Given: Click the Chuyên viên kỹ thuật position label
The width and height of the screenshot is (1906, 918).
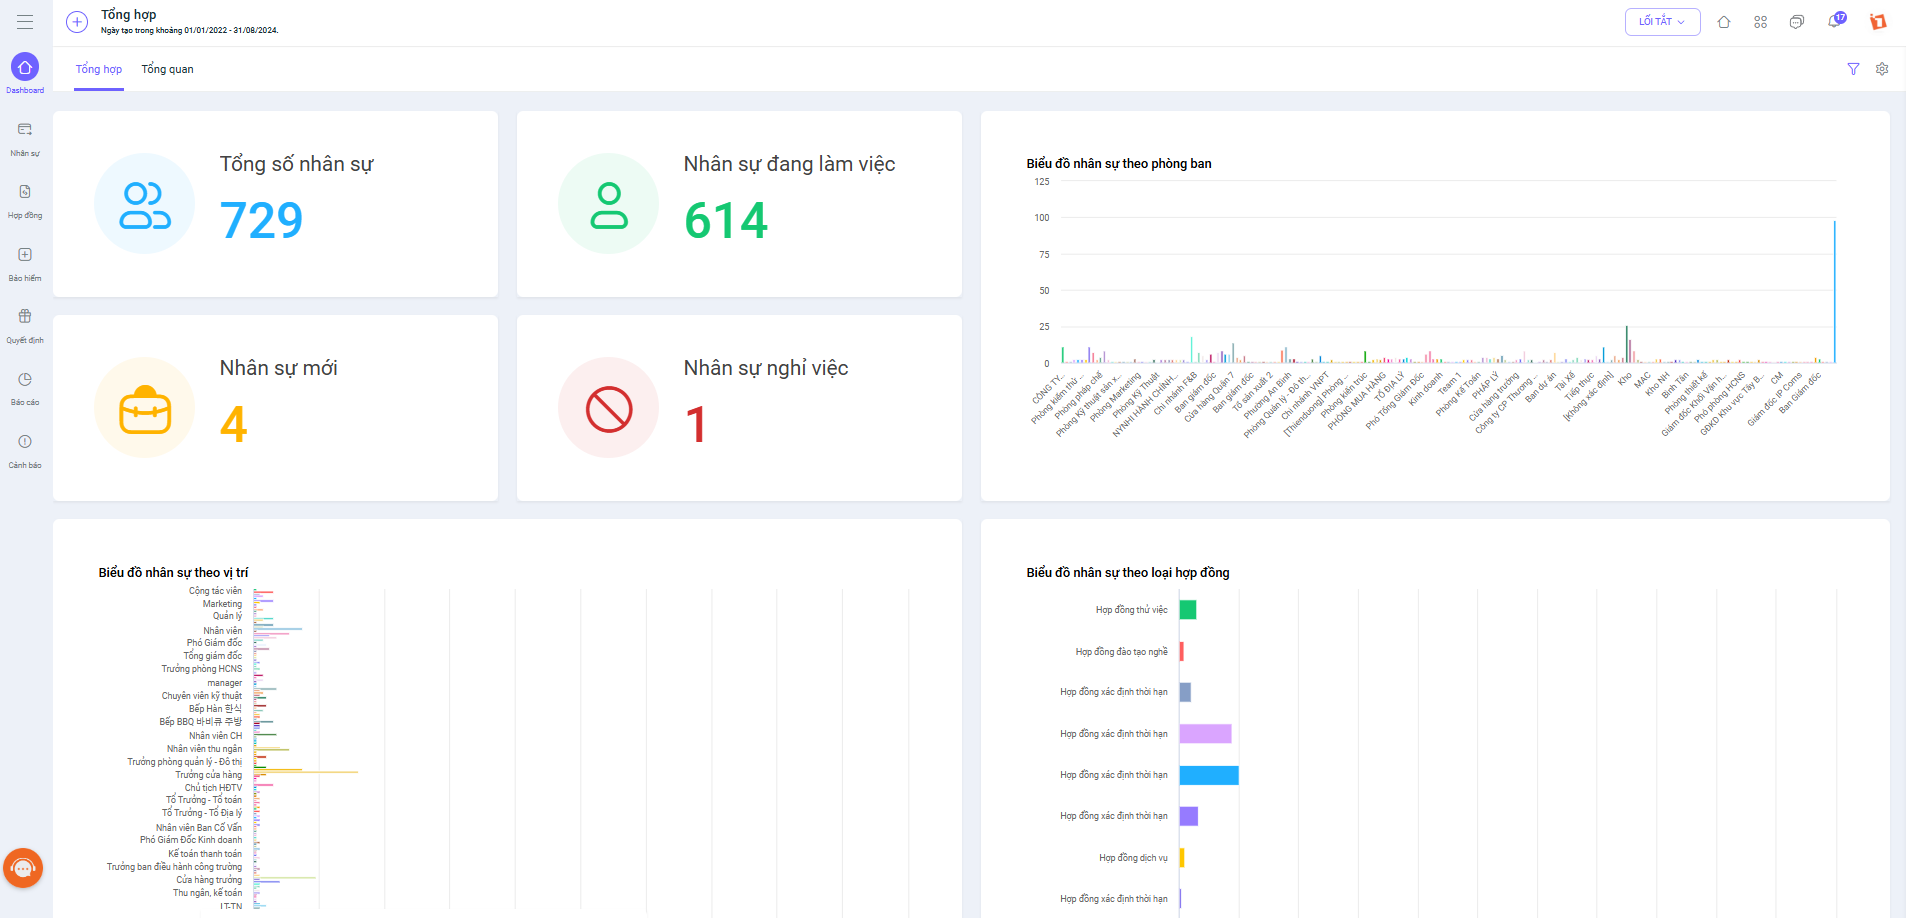Looking at the screenshot, I should click(201, 696).
